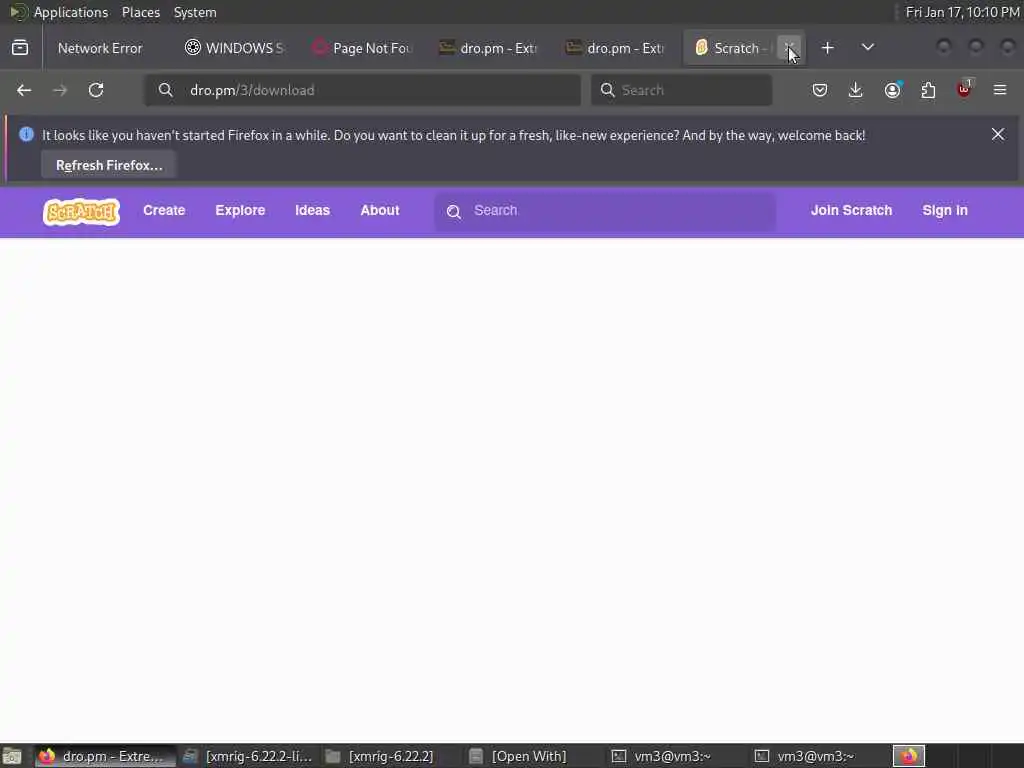Select the Scratch tab

(730, 48)
